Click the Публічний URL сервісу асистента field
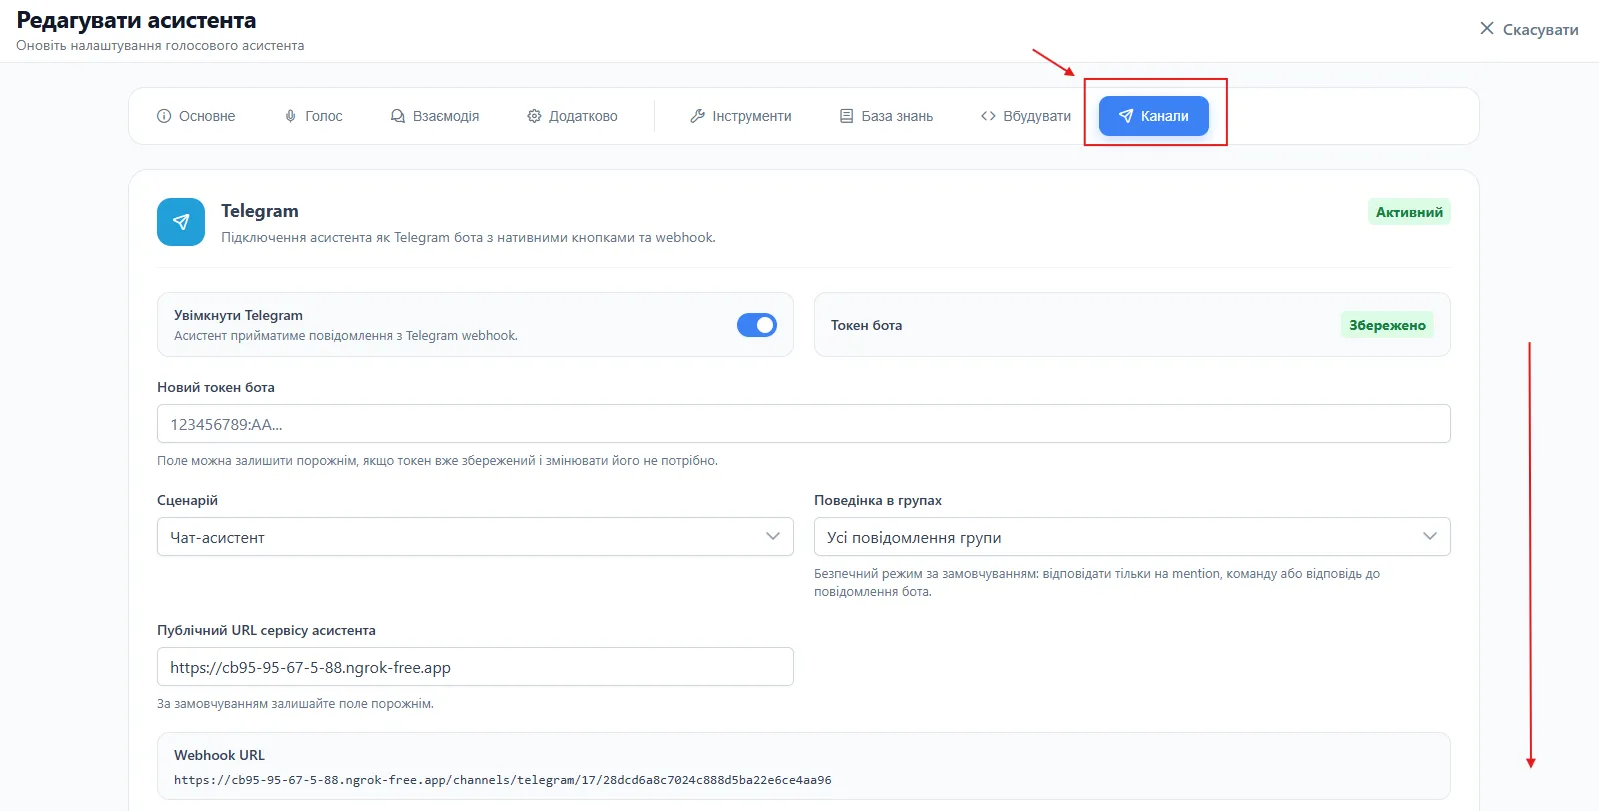The height and width of the screenshot is (811, 1599). pyautogui.click(x=475, y=667)
